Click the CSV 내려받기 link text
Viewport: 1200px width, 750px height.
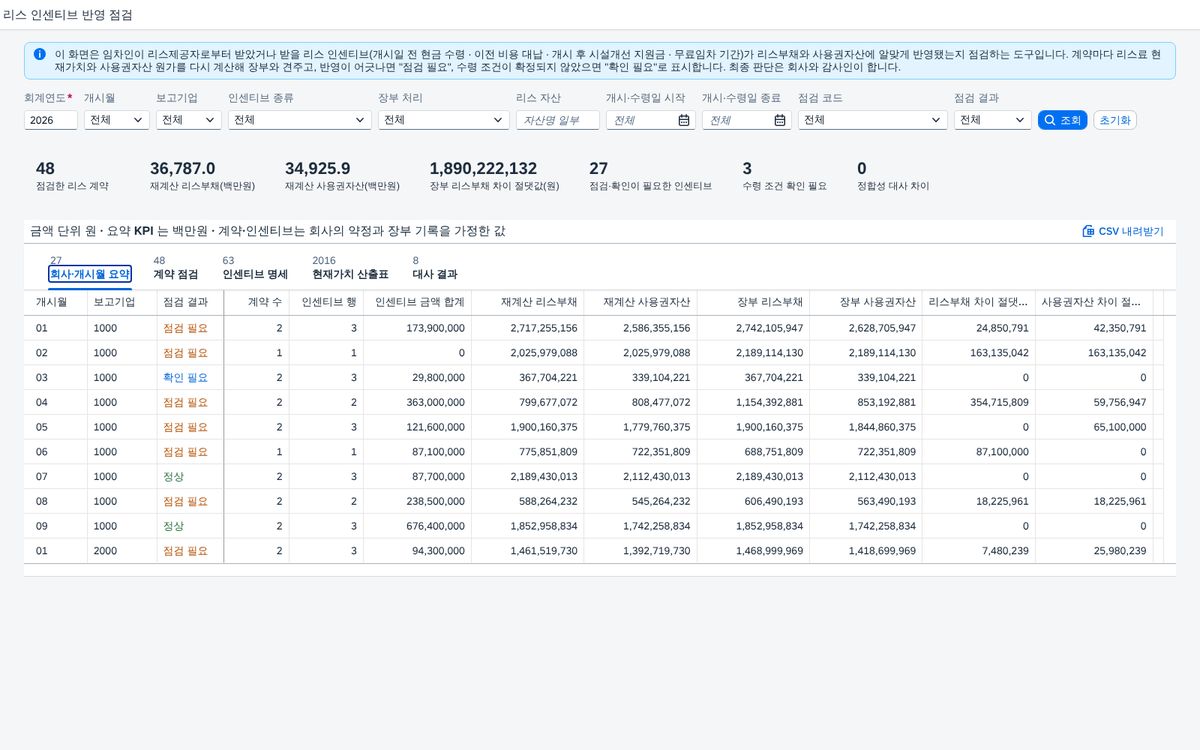coord(1131,231)
